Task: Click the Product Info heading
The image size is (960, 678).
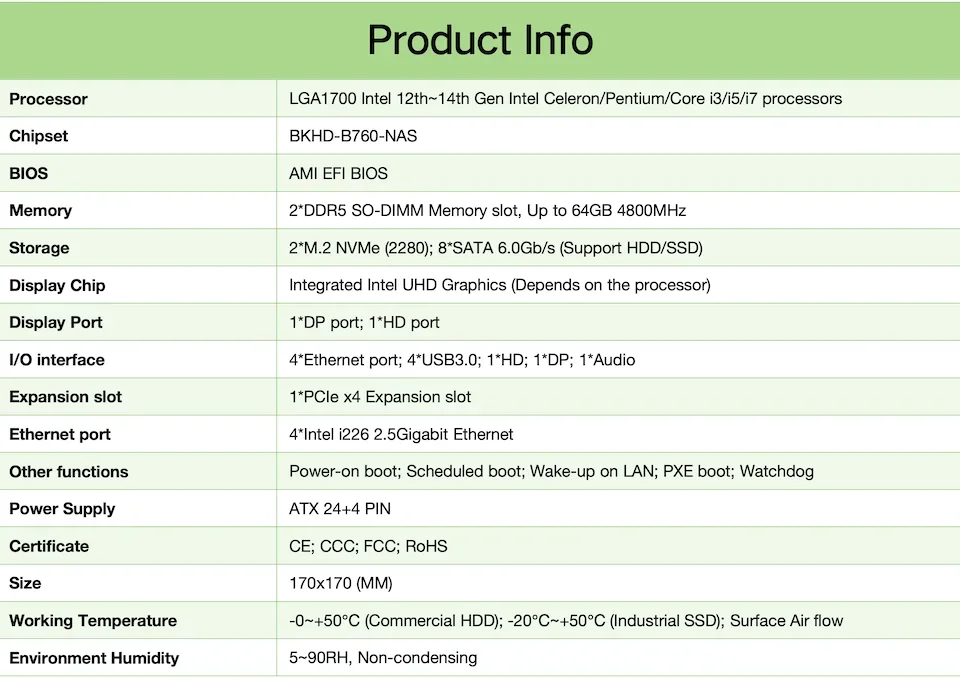Action: 480,40
